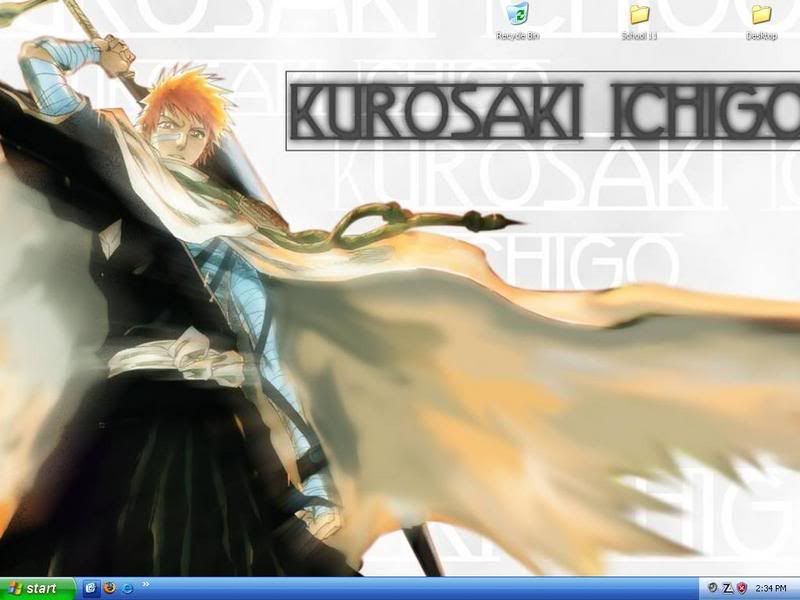Click the Kurosaki Ichigo title banner on wallpaper
This screenshot has height=600, width=800.
click(x=540, y=112)
